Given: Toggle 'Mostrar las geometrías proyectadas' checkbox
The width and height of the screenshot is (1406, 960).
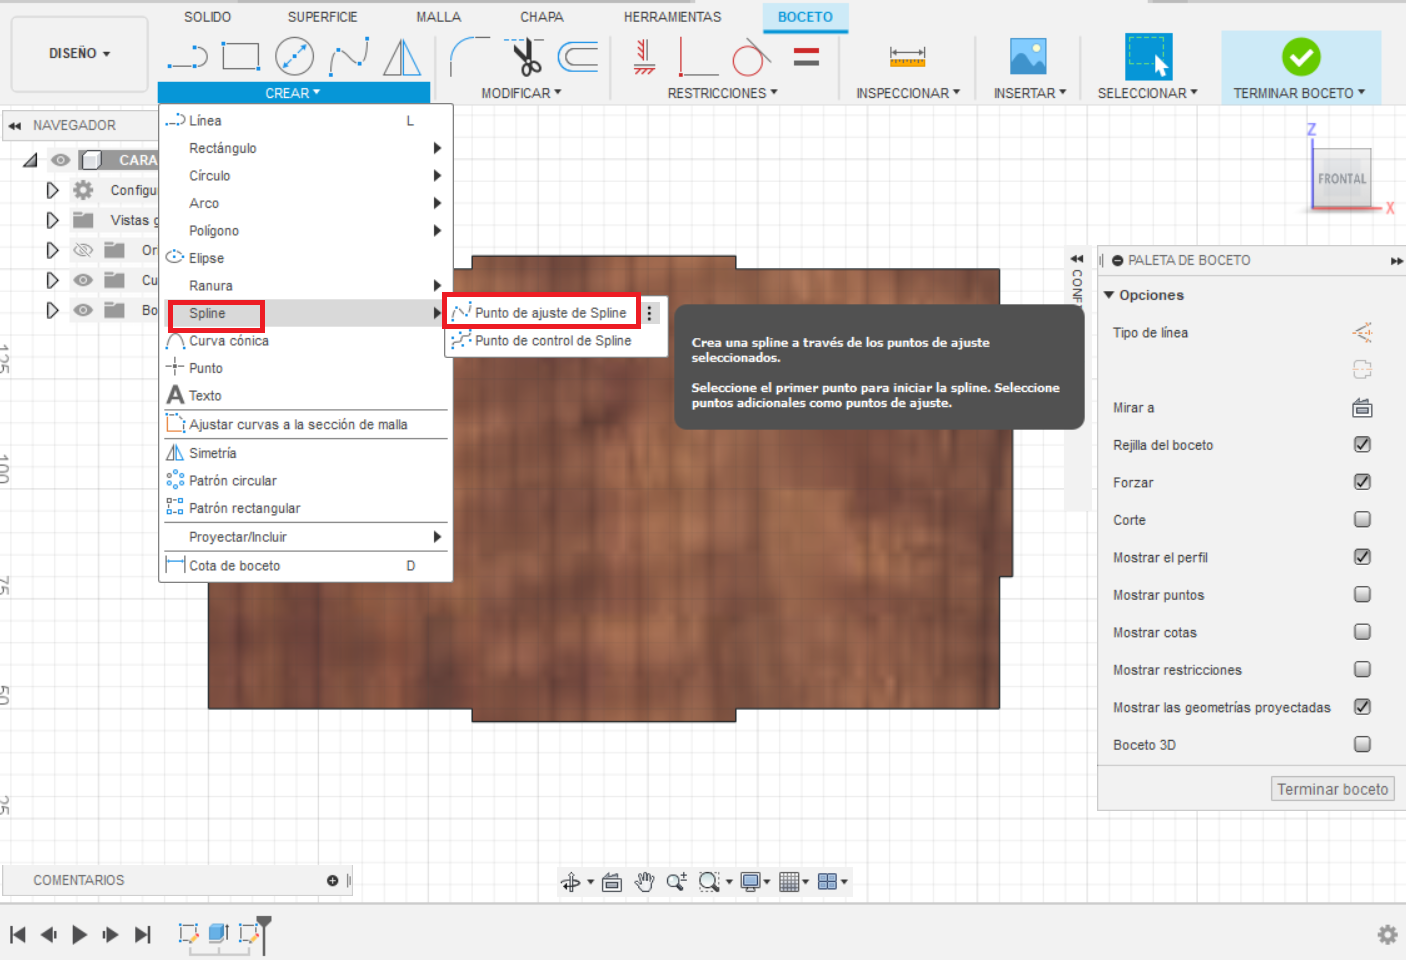Looking at the screenshot, I should pos(1362,707).
